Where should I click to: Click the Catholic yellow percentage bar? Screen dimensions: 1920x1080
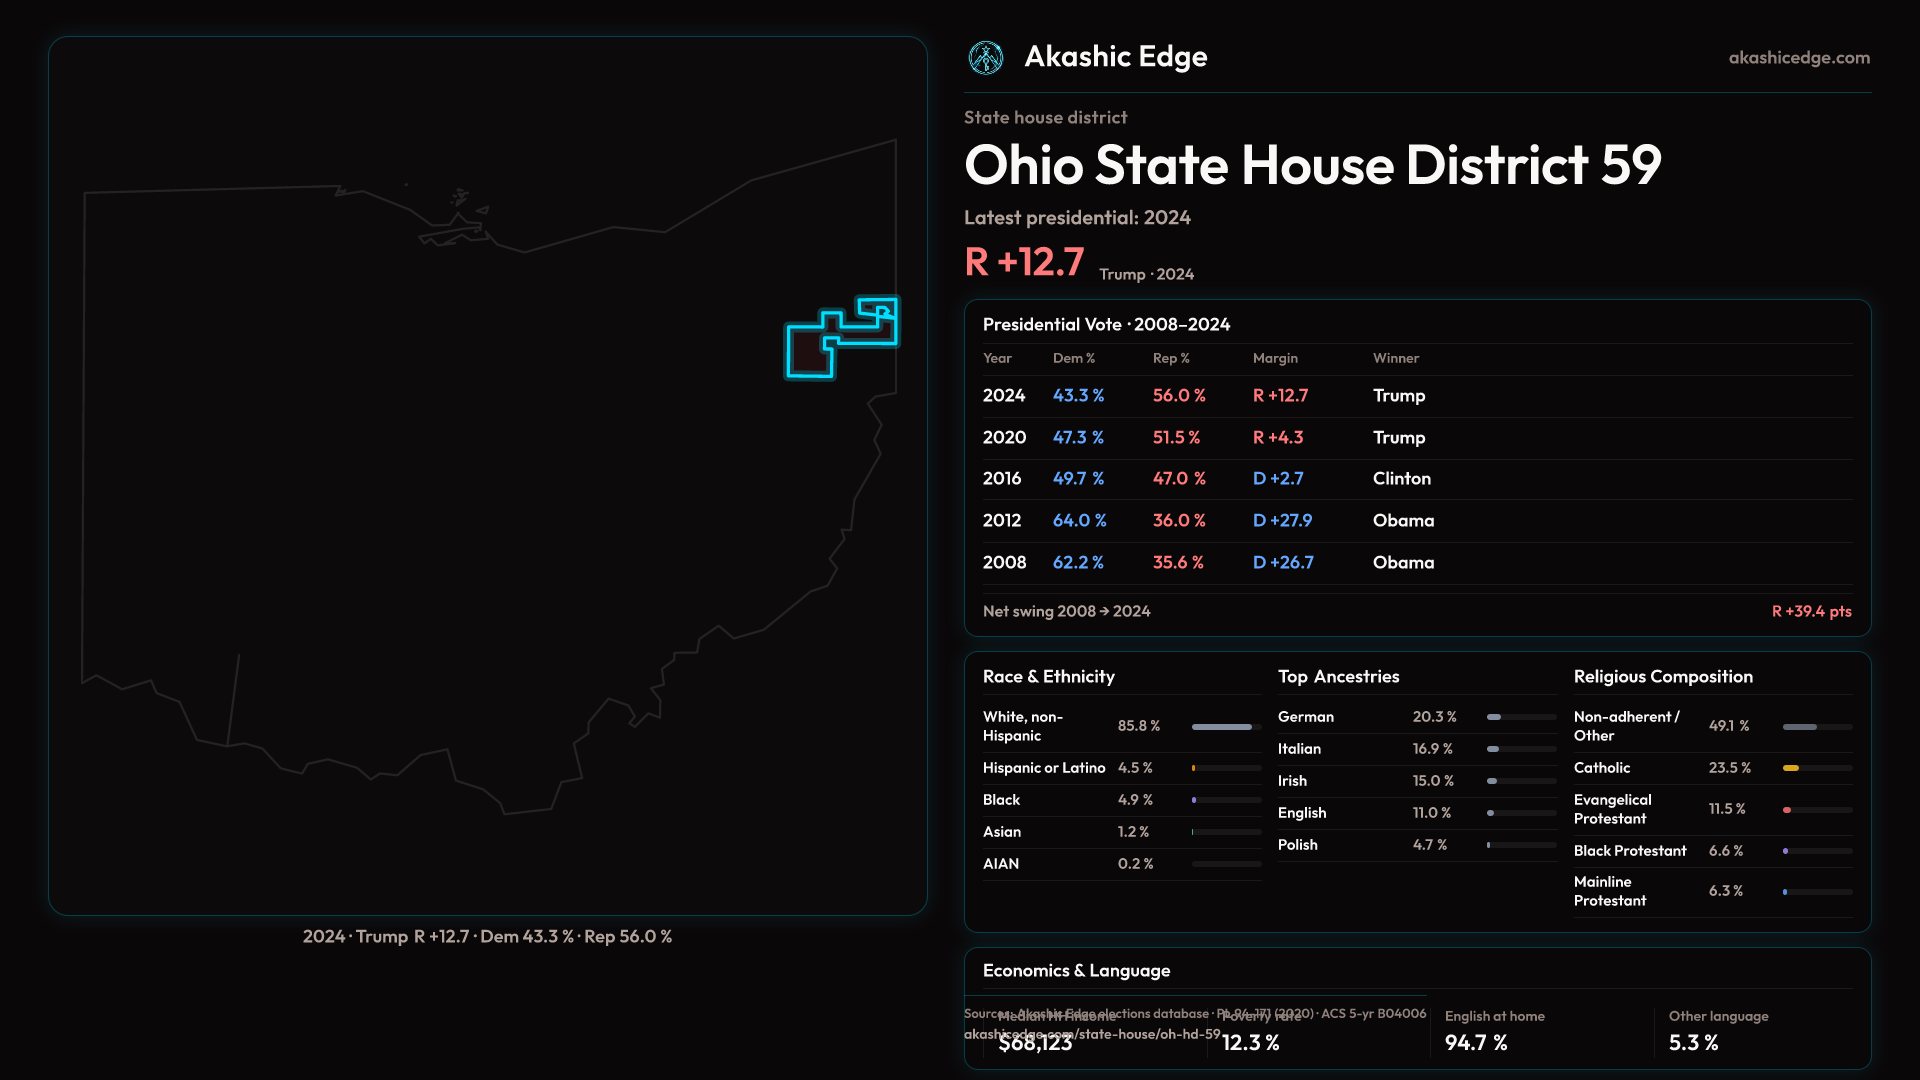coord(1792,768)
